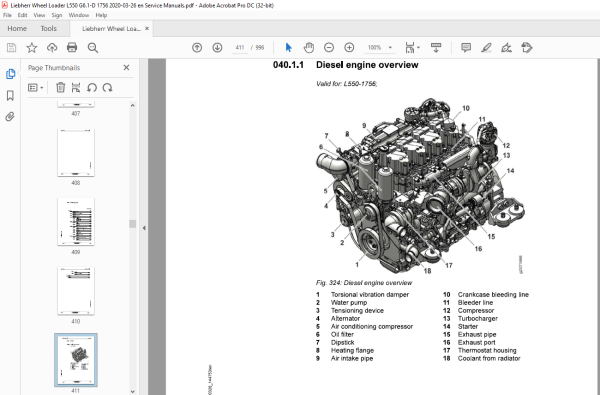The width and height of the screenshot is (600, 395).
Task: Go to next page arrow
Action: 217,47
